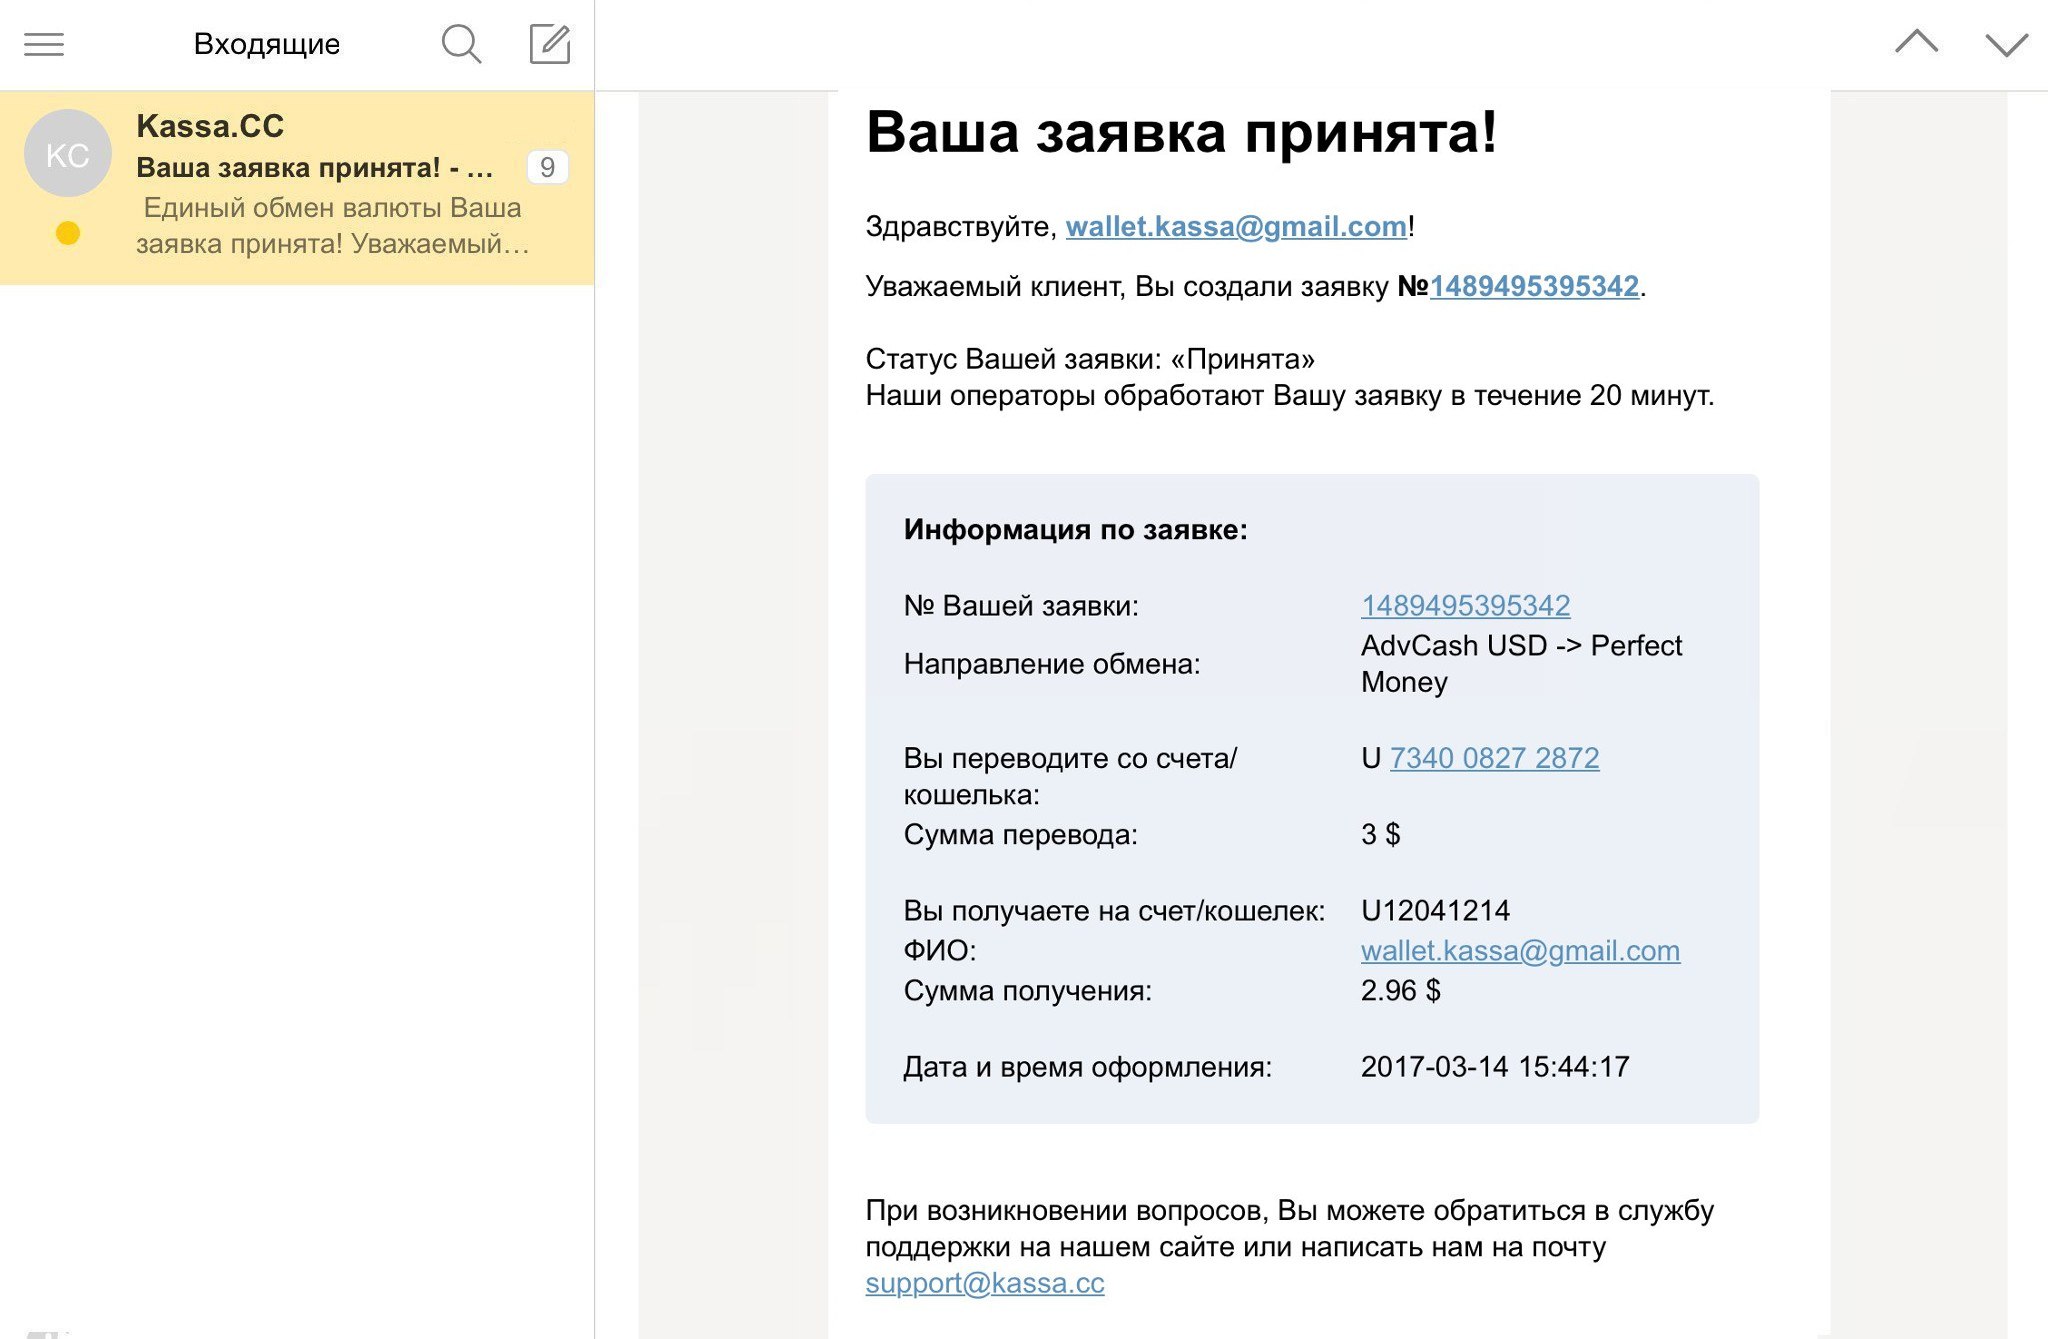Screen dimensions: 2048x1339
Task: Click request number link in information table
Action: (1465, 606)
